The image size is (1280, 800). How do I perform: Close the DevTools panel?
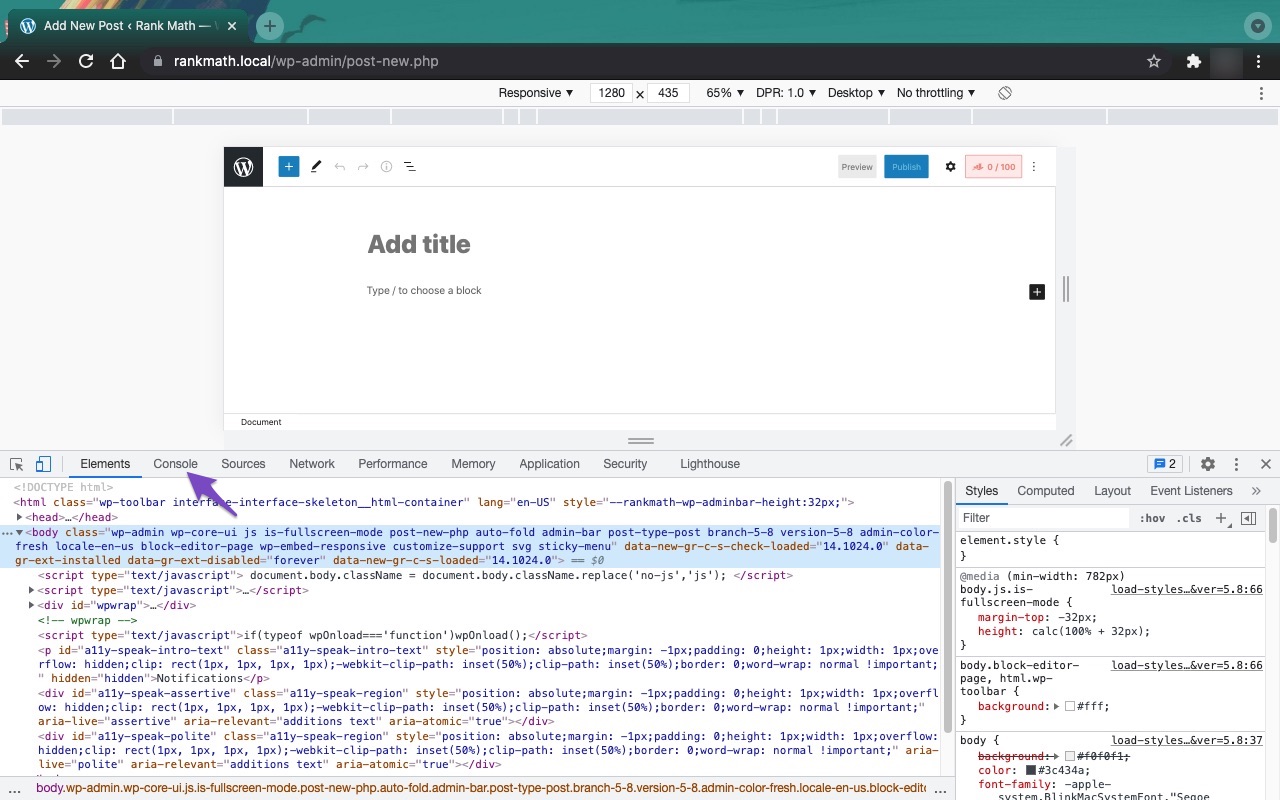coord(1266,464)
